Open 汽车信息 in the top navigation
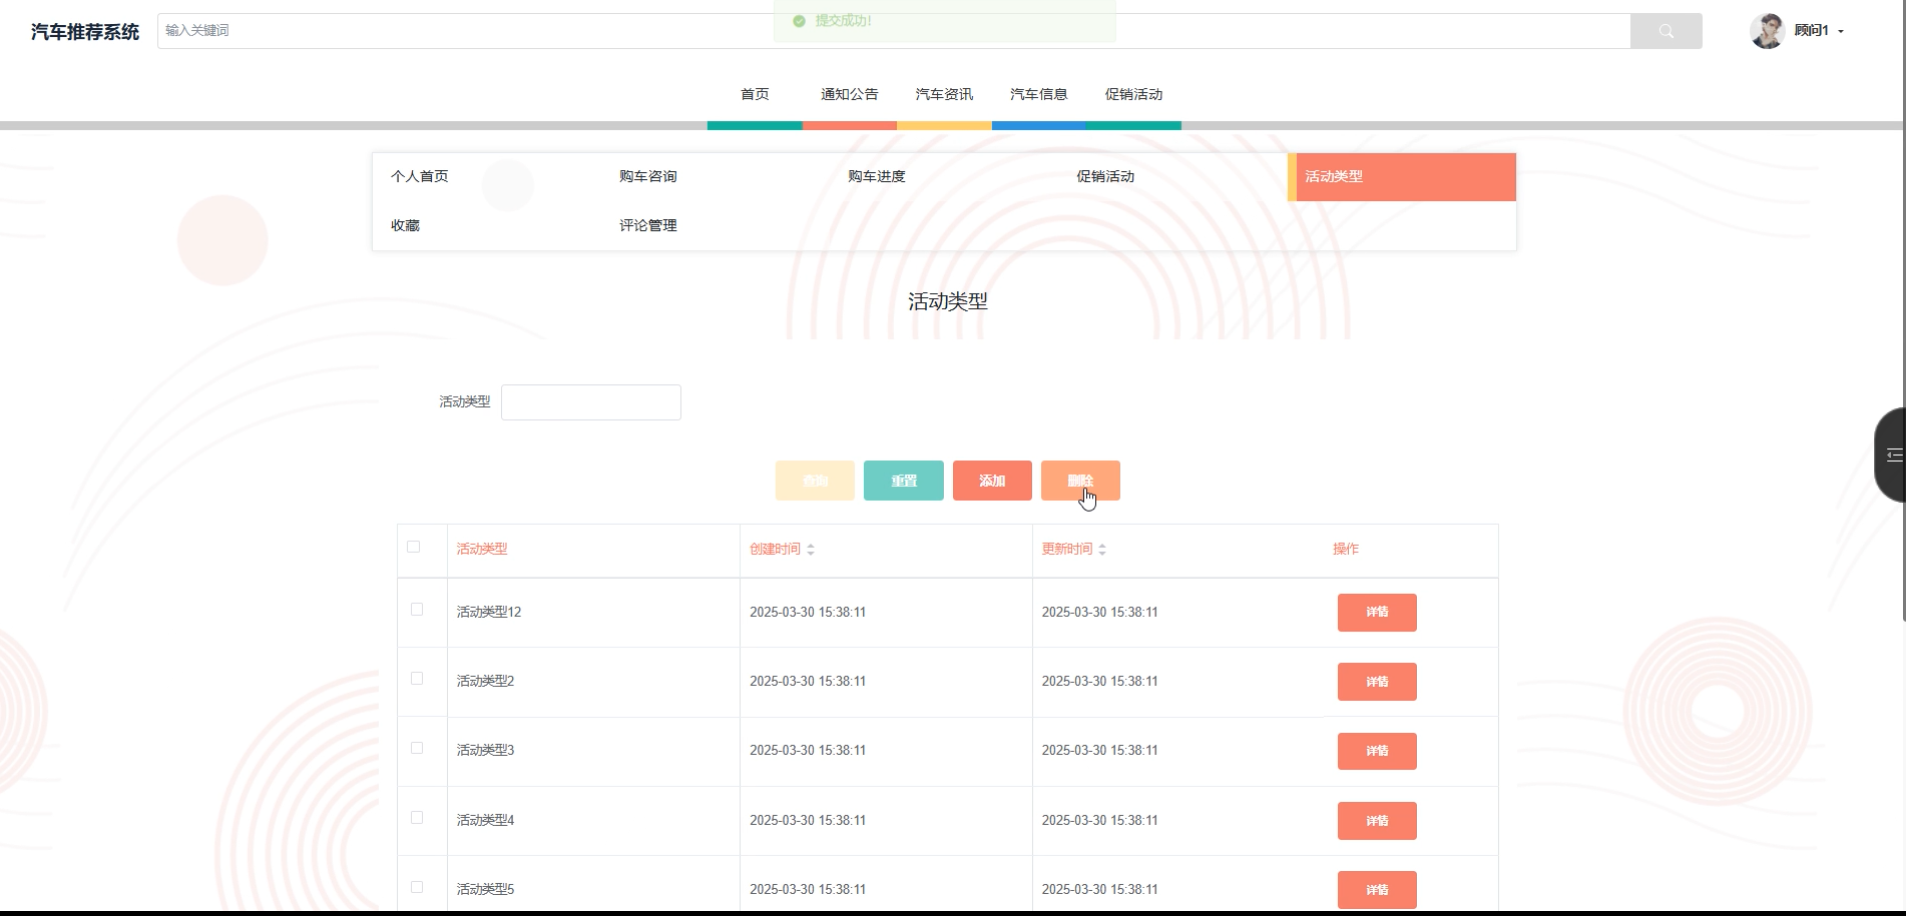The image size is (1906, 916). click(x=1039, y=94)
